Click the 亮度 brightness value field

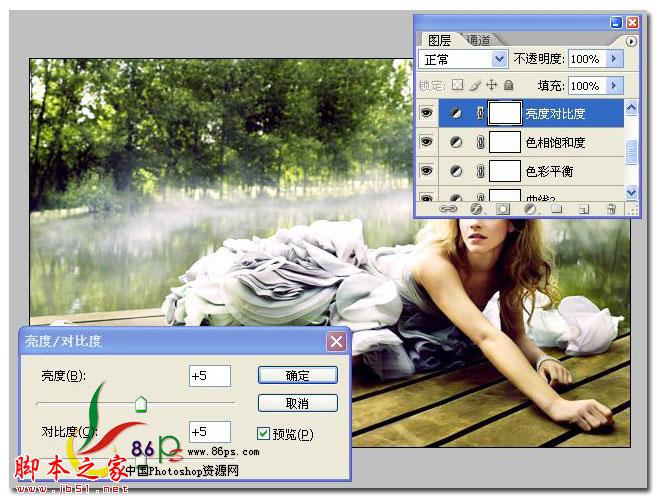pyautogui.click(x=210, y=375)
